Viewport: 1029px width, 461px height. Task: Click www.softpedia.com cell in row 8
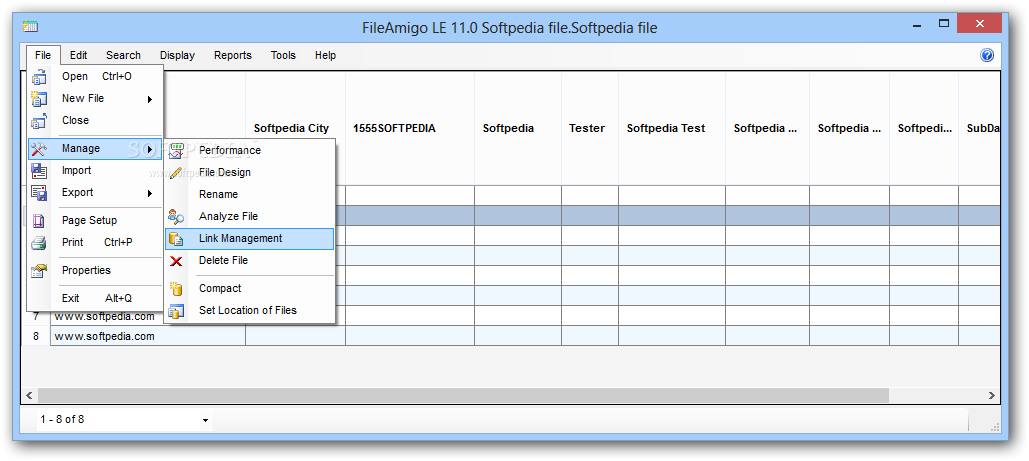click(x=148, y=336)
